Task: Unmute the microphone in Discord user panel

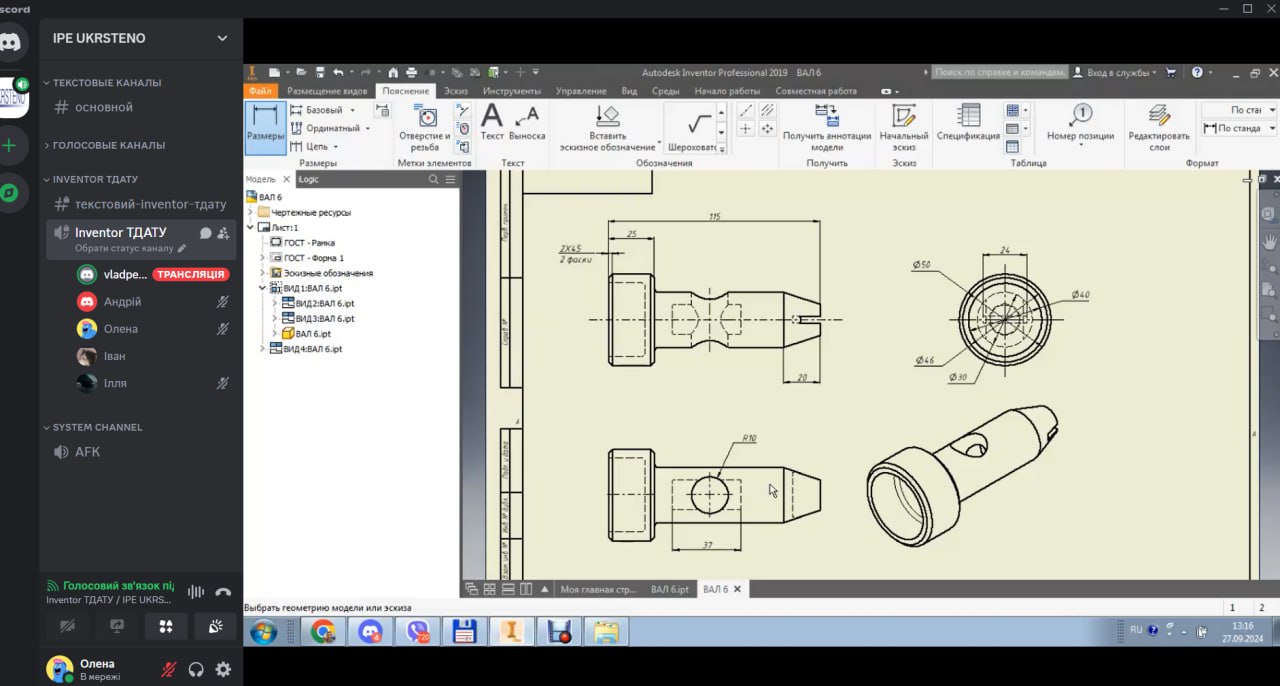Action: (x=170, y=670)
